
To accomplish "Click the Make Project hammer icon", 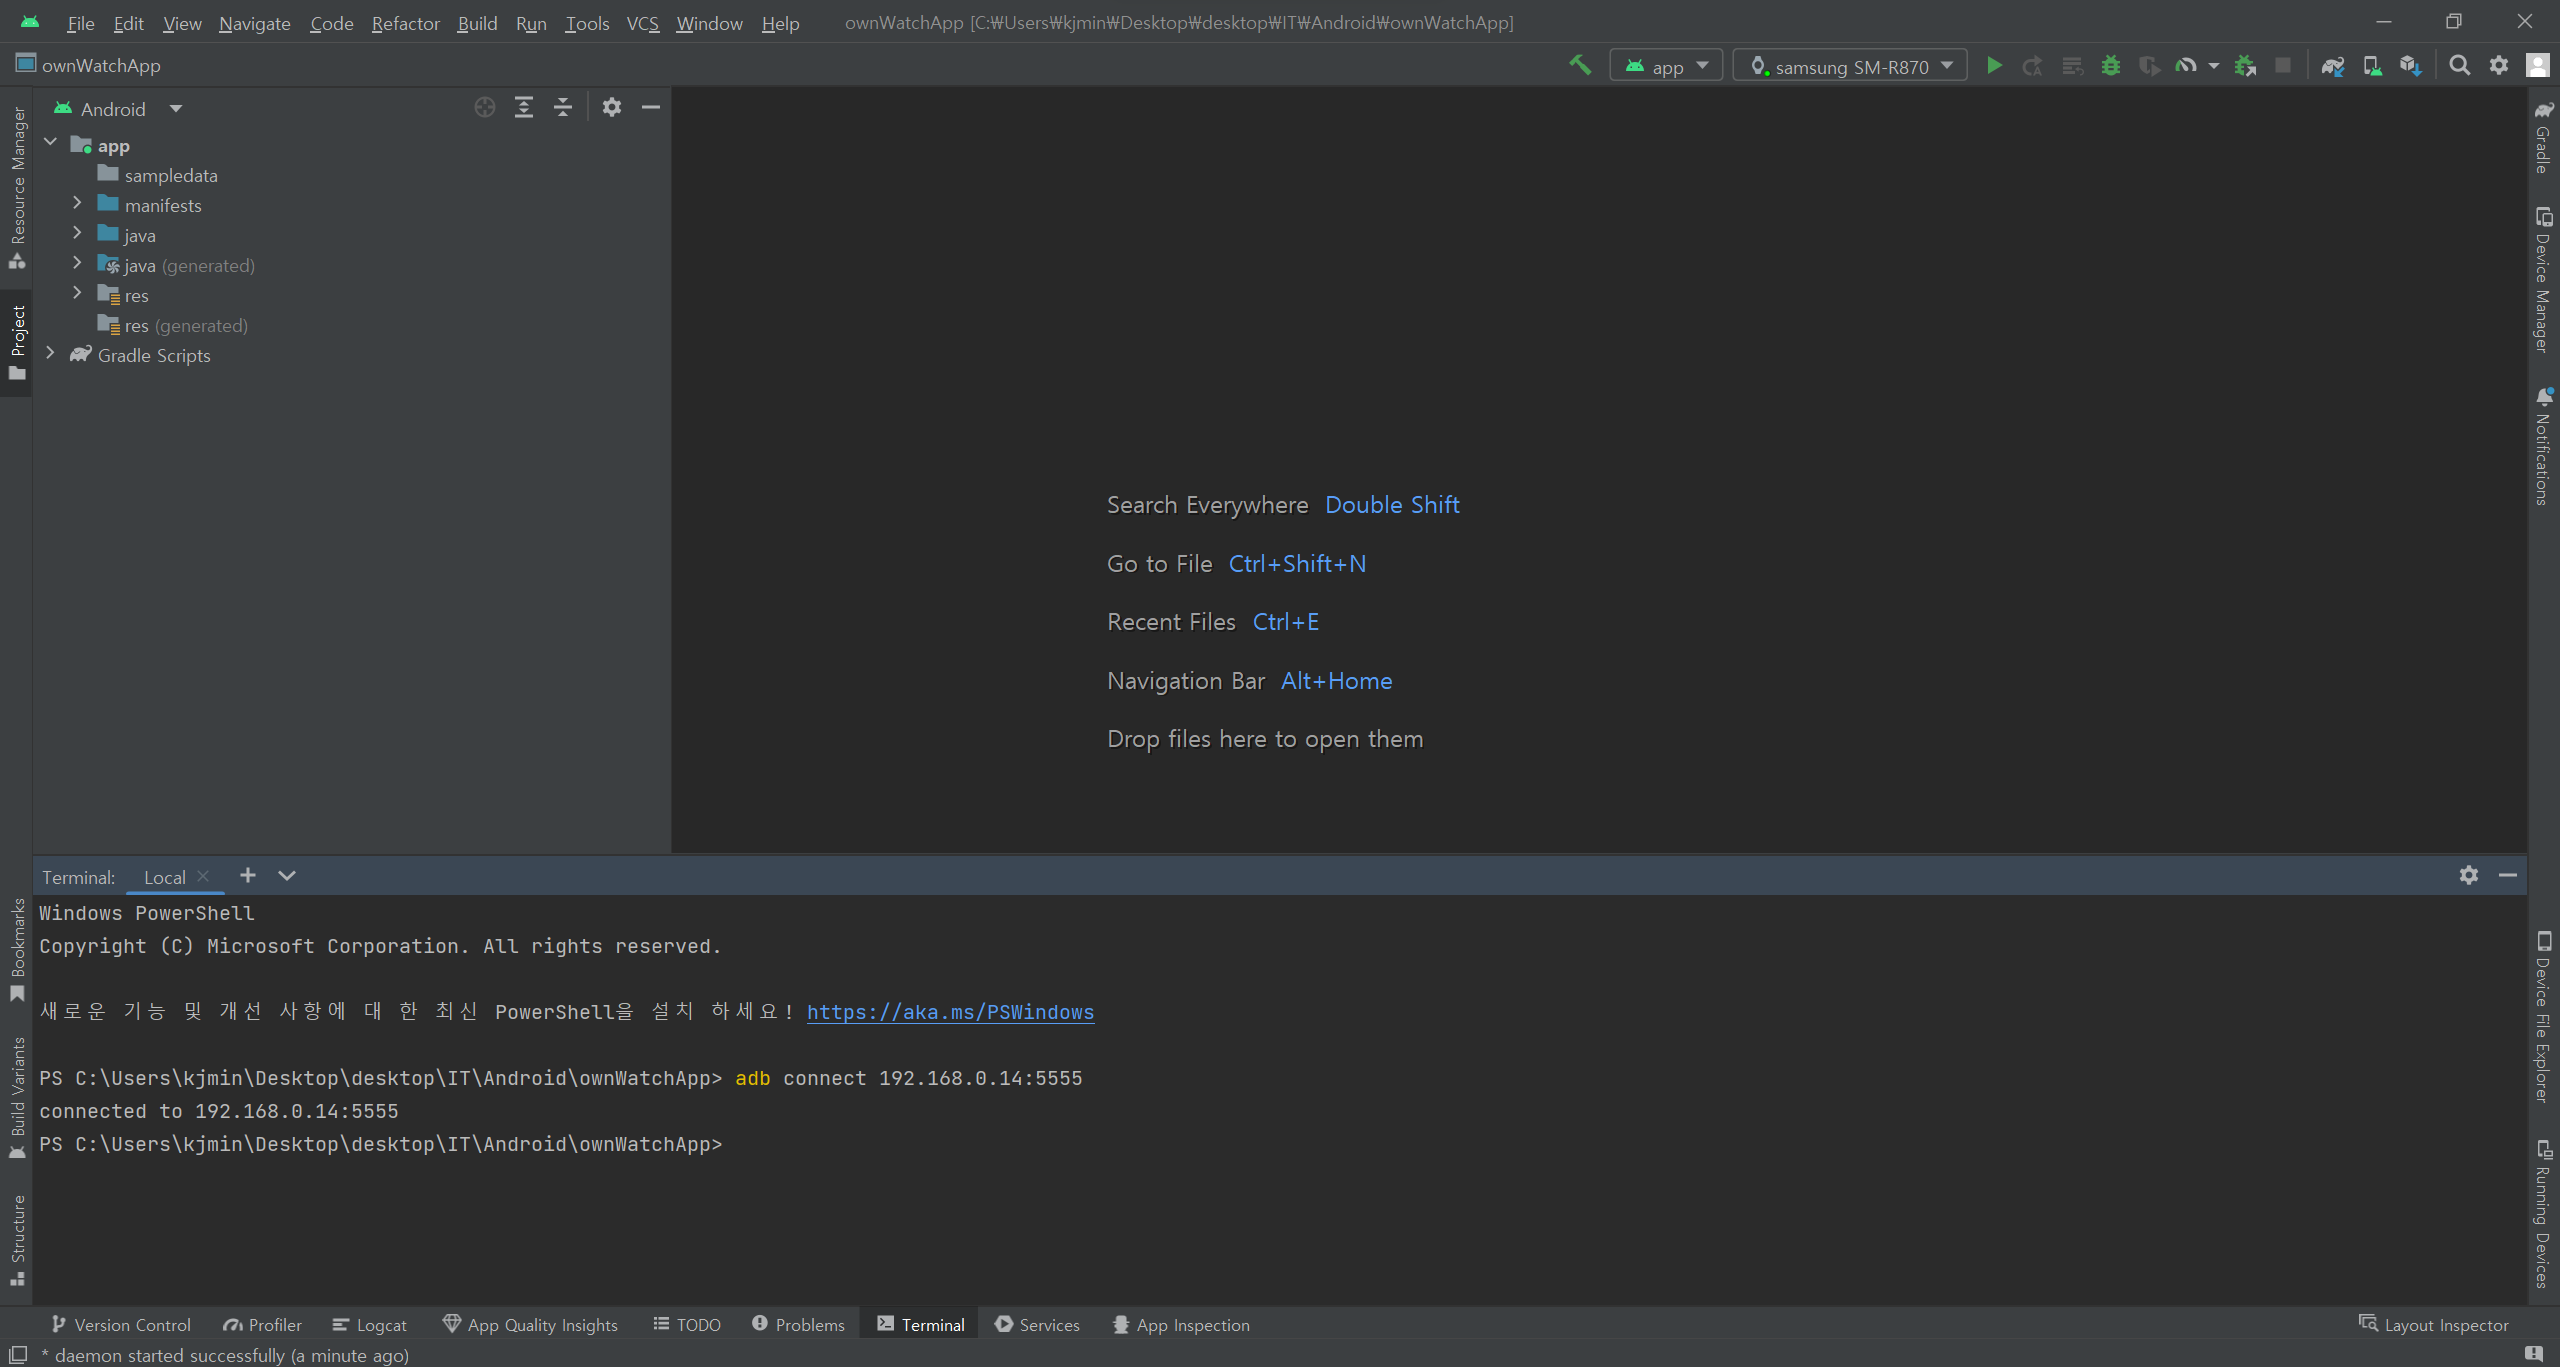I will point(1580,66).
